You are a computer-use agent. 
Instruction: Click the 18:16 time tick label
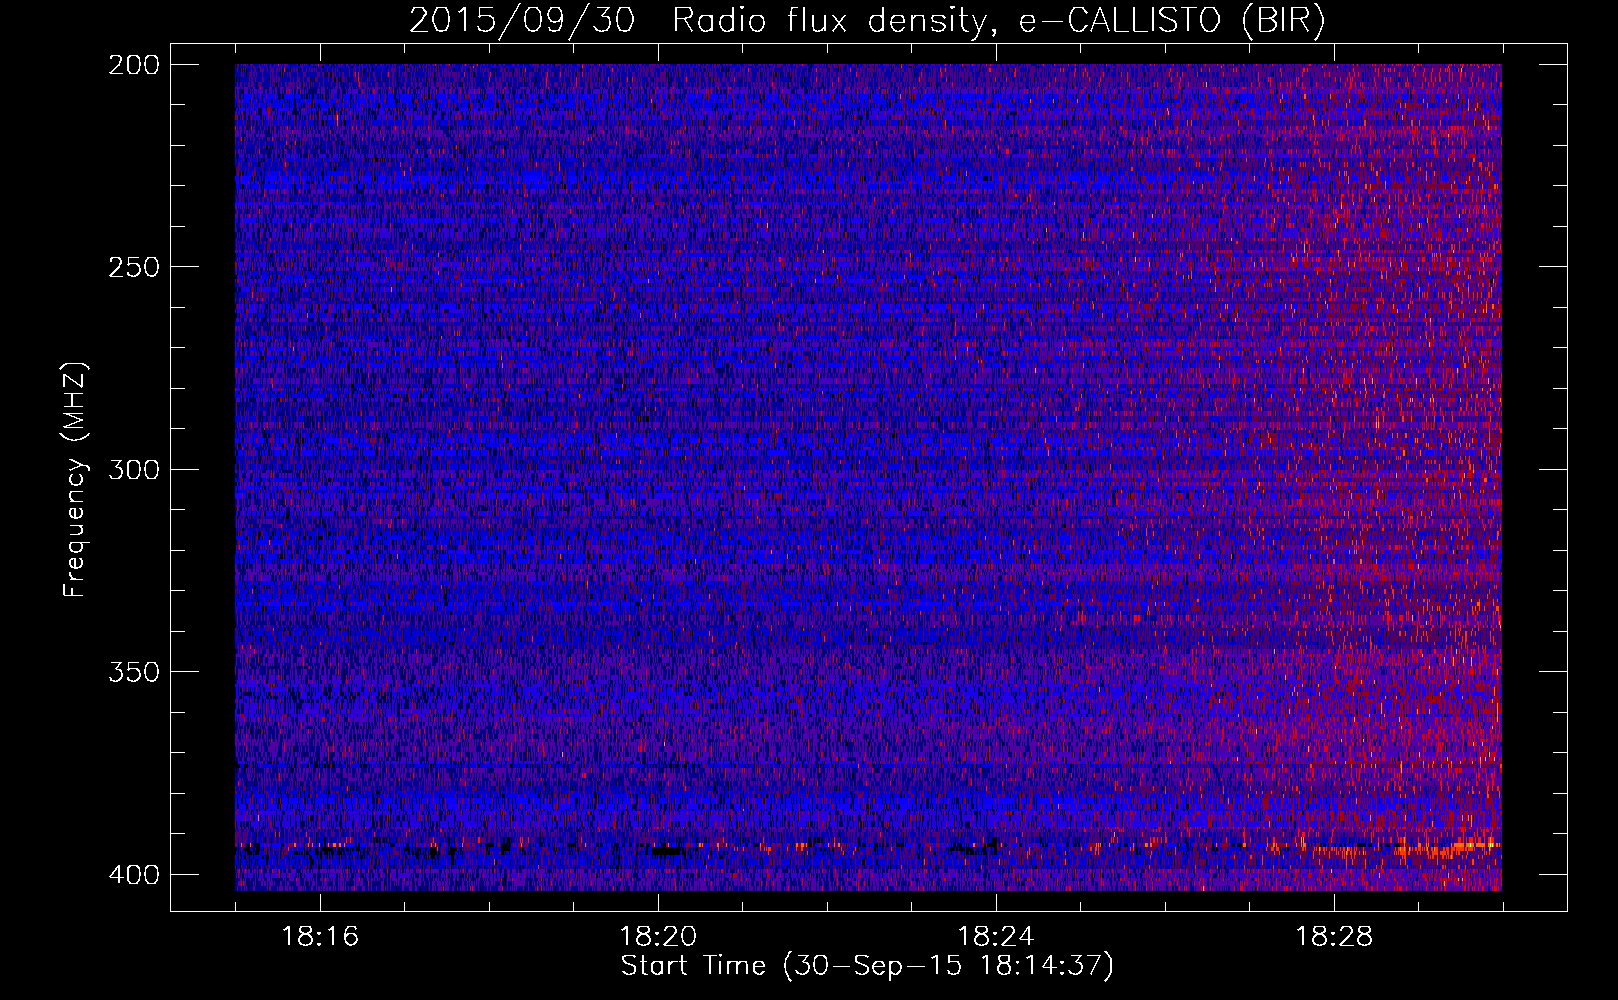click(320, 937)
